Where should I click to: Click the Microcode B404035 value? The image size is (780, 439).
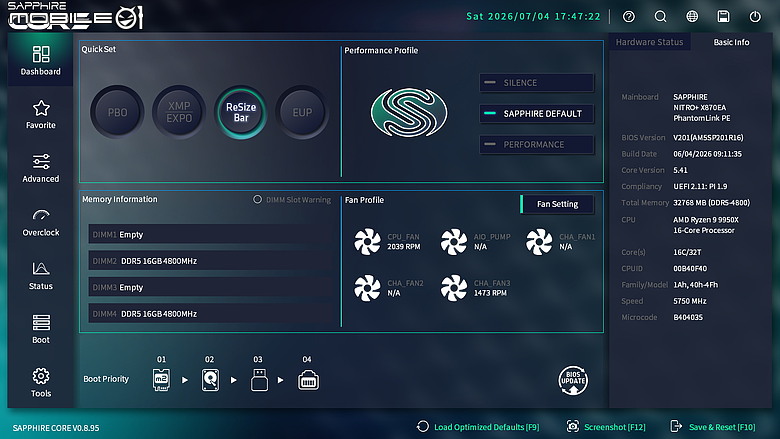688,317
